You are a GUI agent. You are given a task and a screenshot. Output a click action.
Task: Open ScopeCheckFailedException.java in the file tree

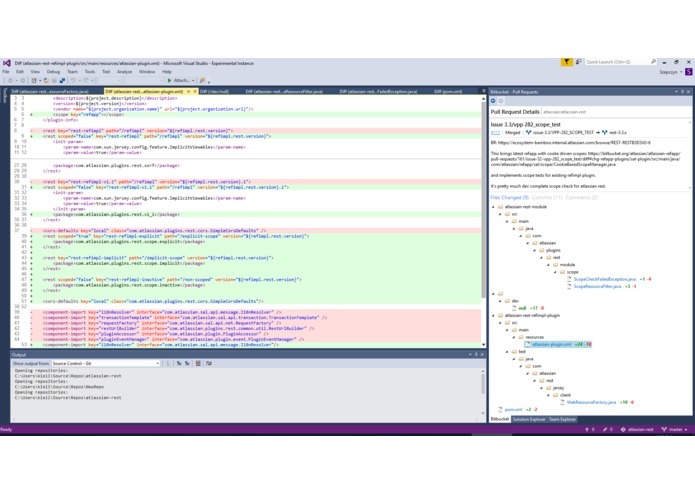pos(605,279)
